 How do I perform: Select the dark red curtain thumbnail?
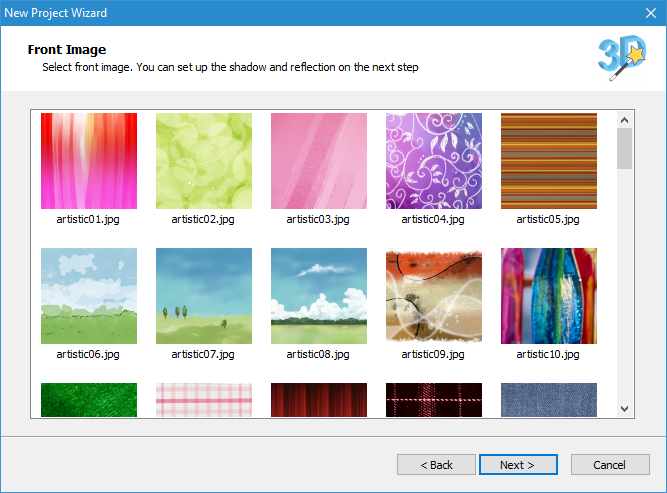pyautogui.click(x=319, y=400)
